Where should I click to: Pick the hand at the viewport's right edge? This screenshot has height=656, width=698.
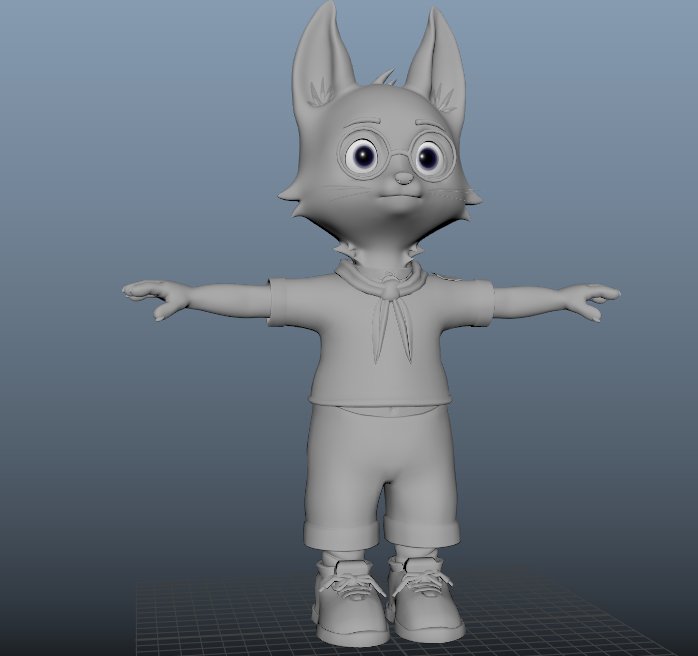point(596,299)
